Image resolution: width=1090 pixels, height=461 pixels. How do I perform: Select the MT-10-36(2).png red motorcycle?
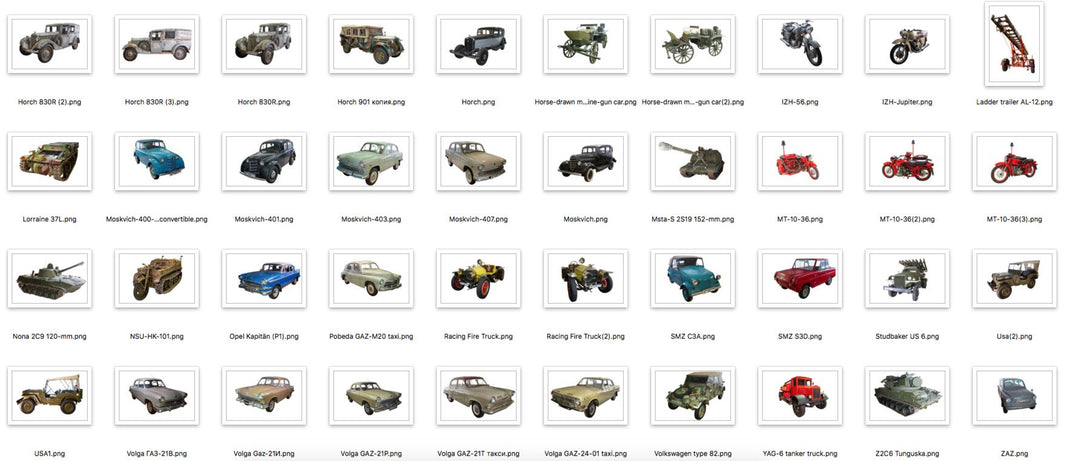coord(907,161)
